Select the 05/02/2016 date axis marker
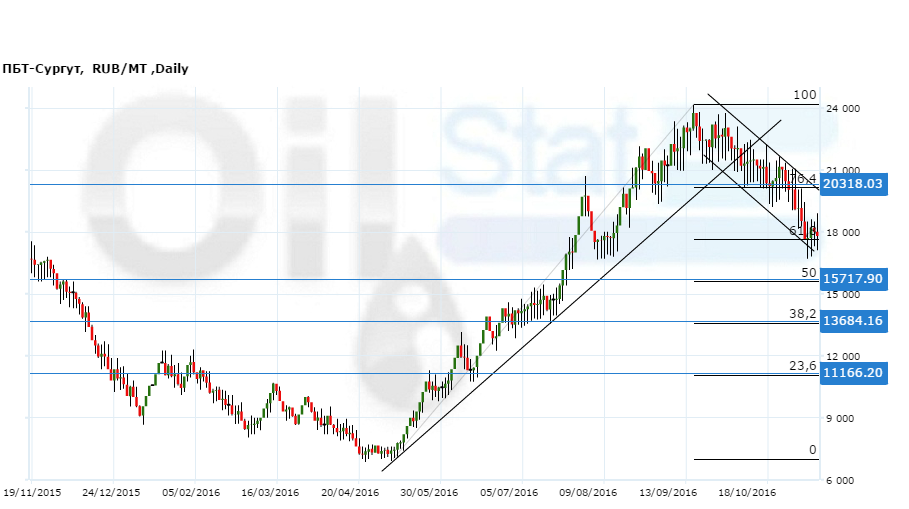Viewport: 909px width, 509px height. click(x=191, y=492)
